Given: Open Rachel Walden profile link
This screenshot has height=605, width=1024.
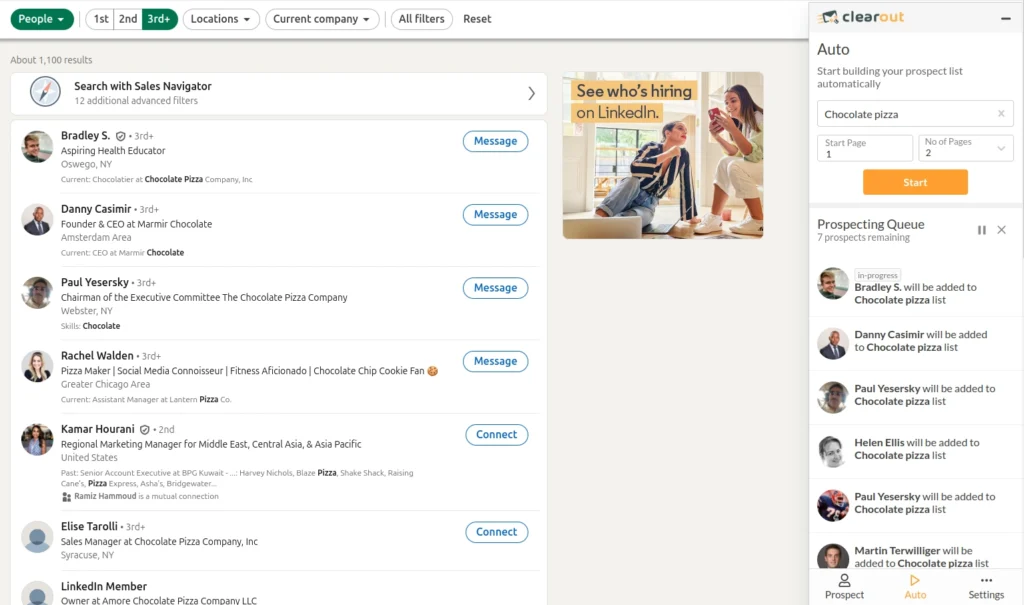Looking at the screenshot, I should [97, 355].
